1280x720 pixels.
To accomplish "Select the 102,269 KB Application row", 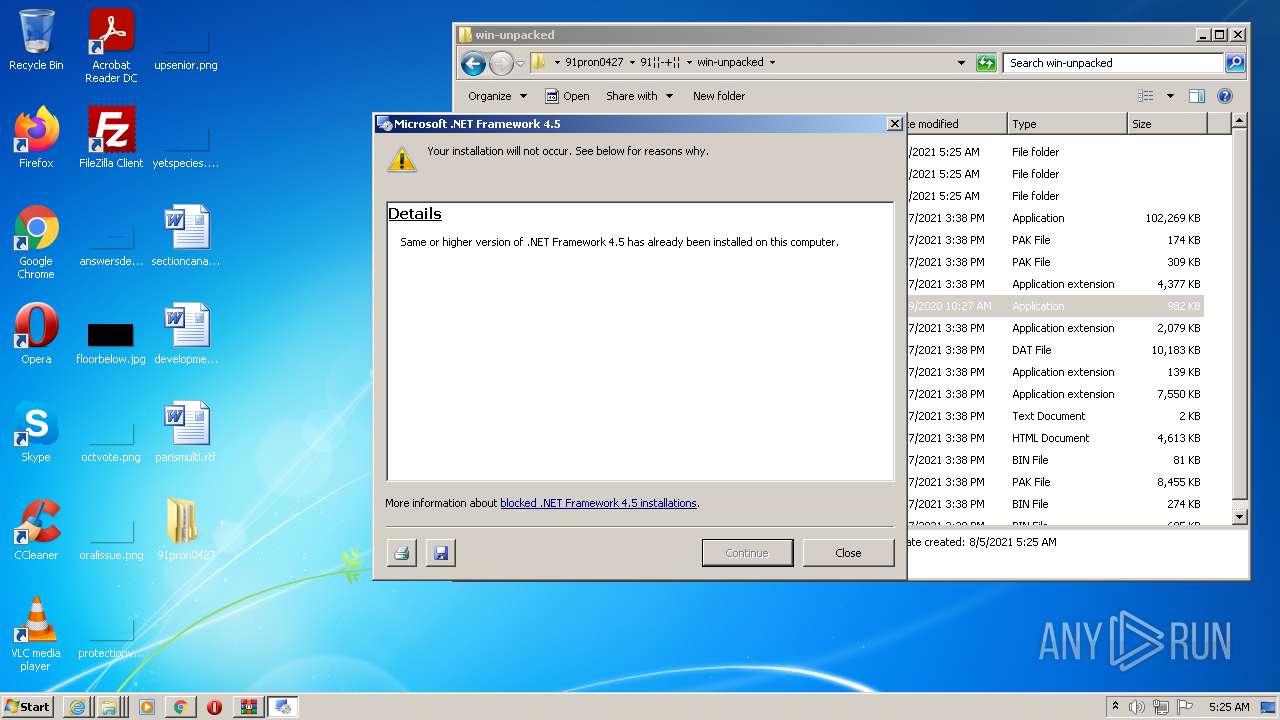I will pyautogui.click(x=1055, y=218).
